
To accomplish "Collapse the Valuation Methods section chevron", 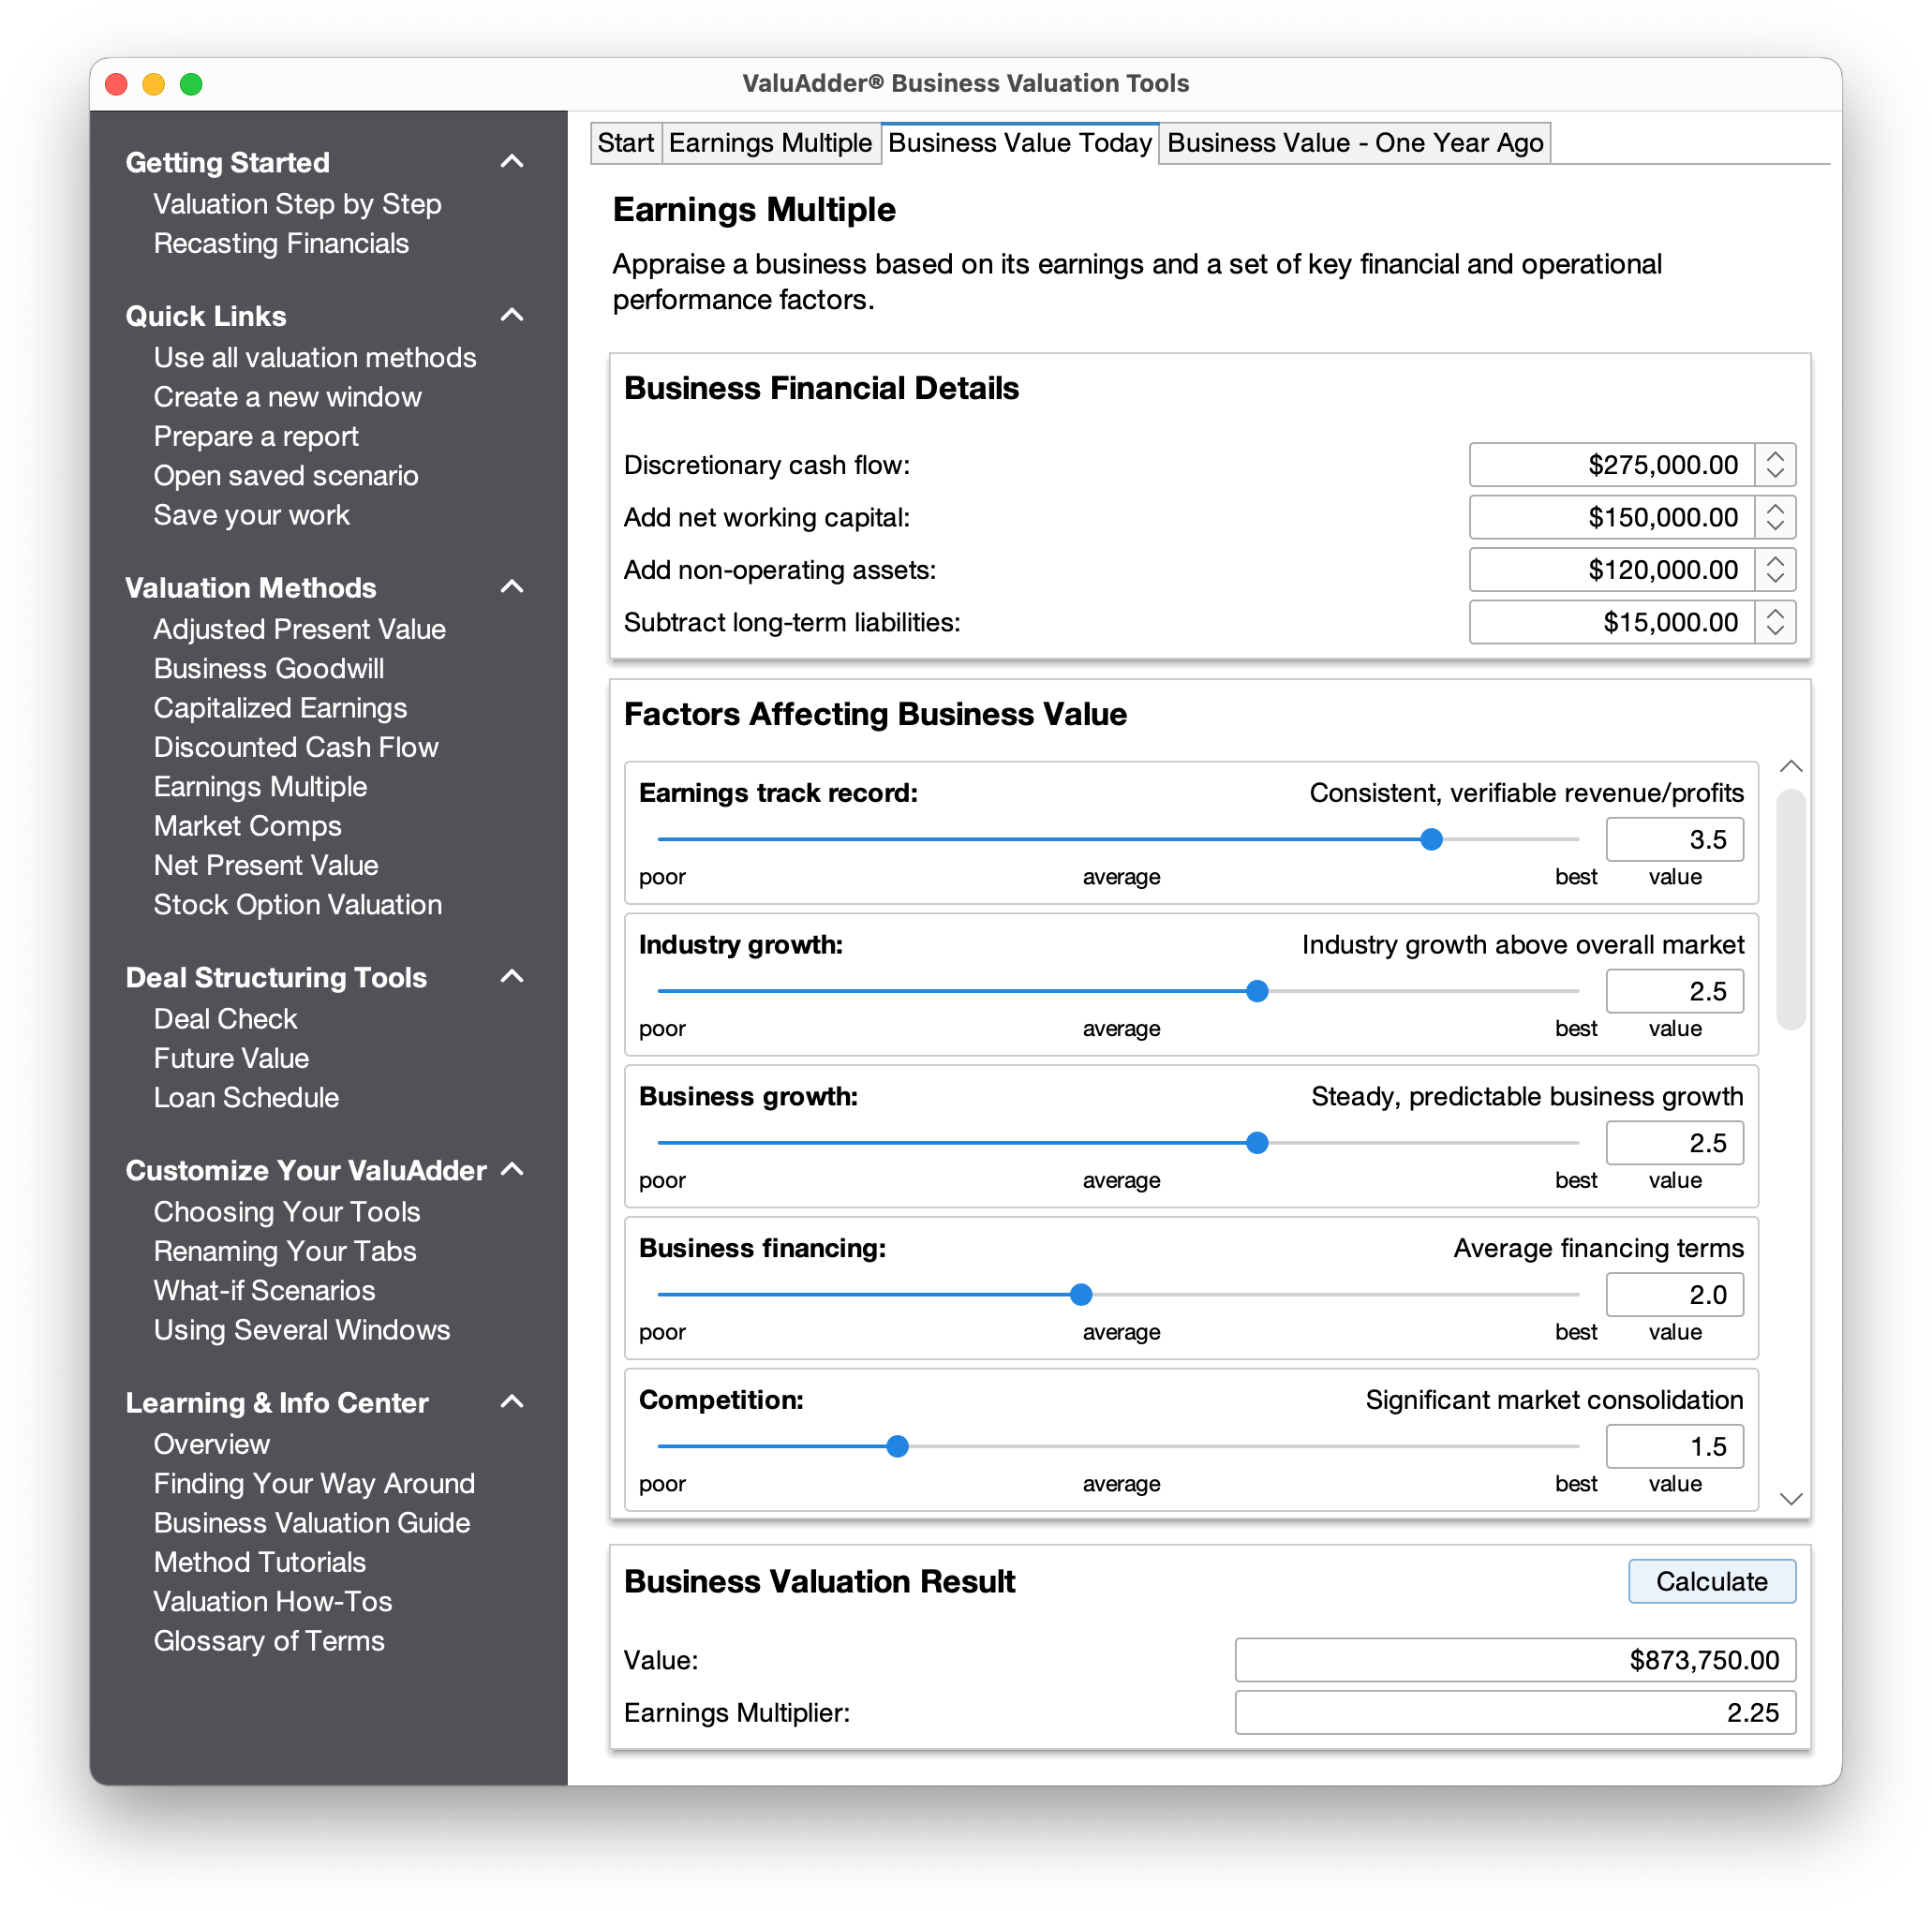I will (x=512, y=586).
